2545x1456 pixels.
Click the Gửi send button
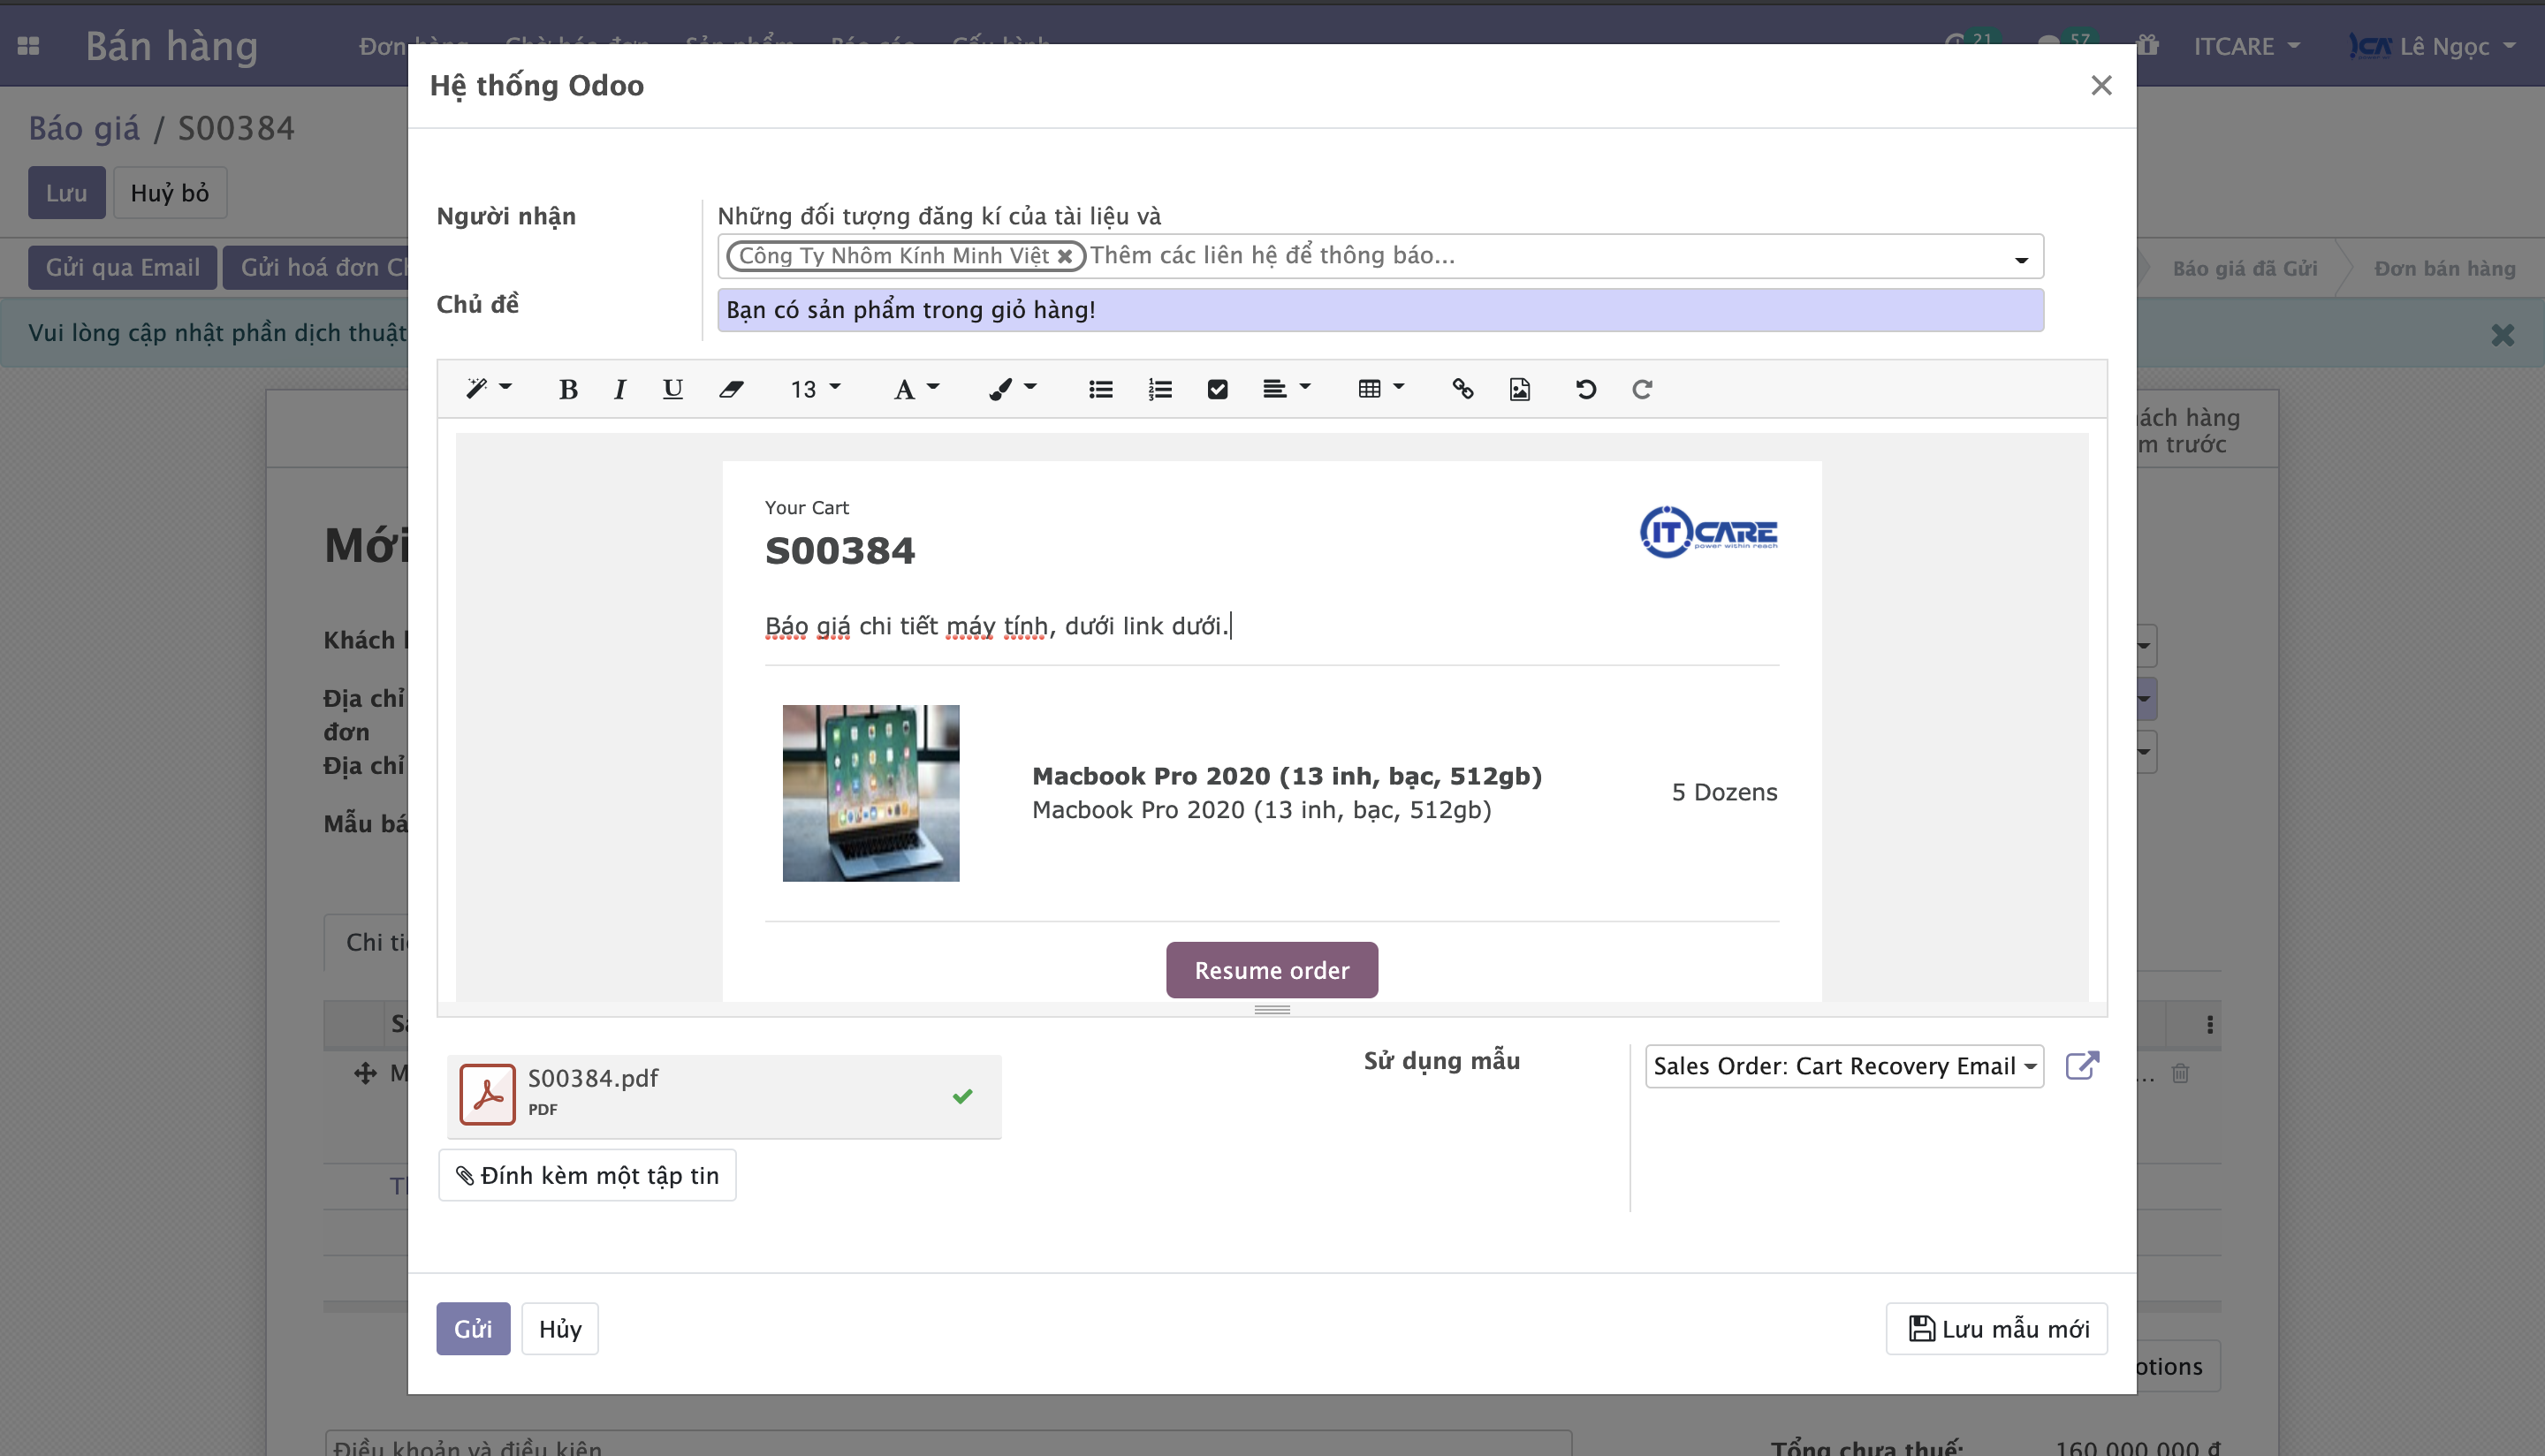(x=473, y=1329)
